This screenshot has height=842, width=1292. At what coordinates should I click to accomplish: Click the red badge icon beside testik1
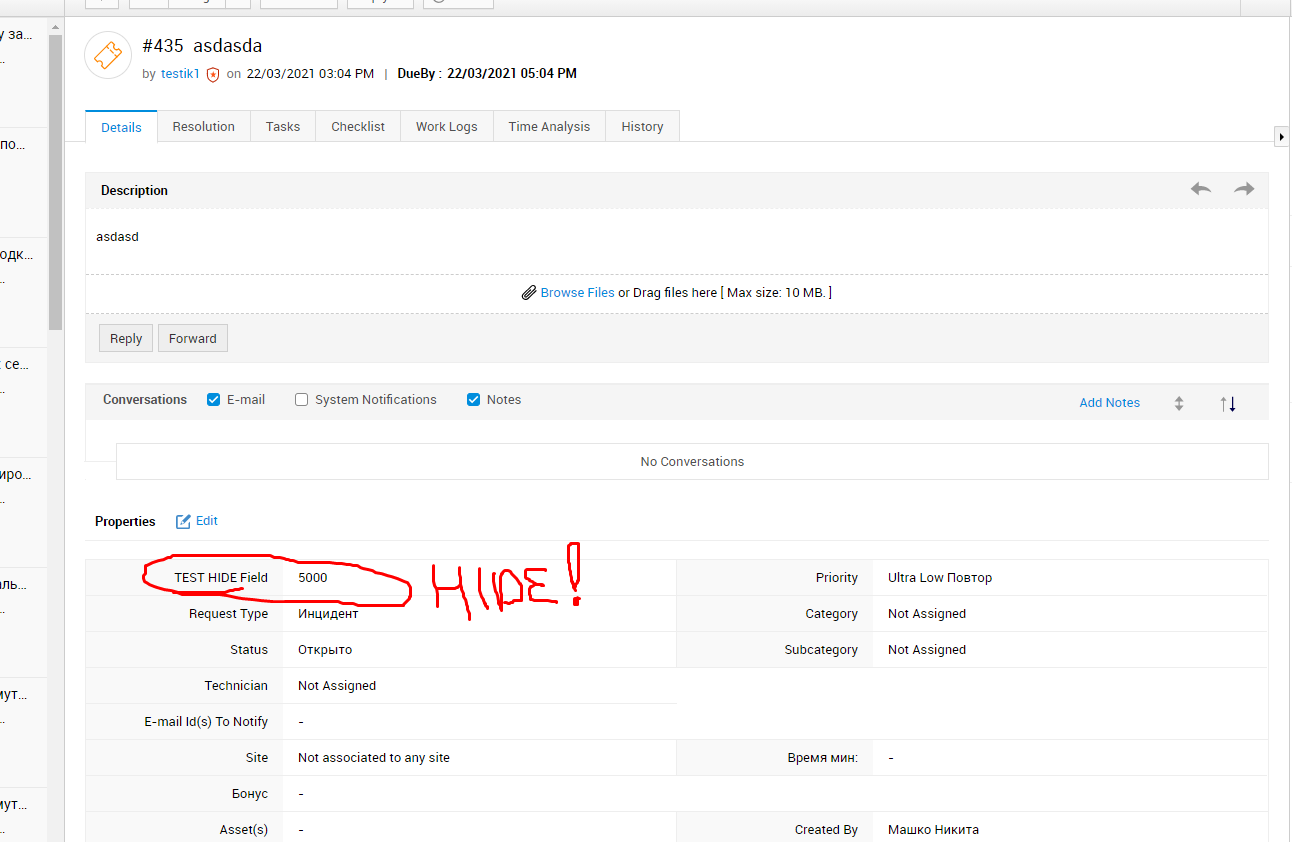(213, 74)
